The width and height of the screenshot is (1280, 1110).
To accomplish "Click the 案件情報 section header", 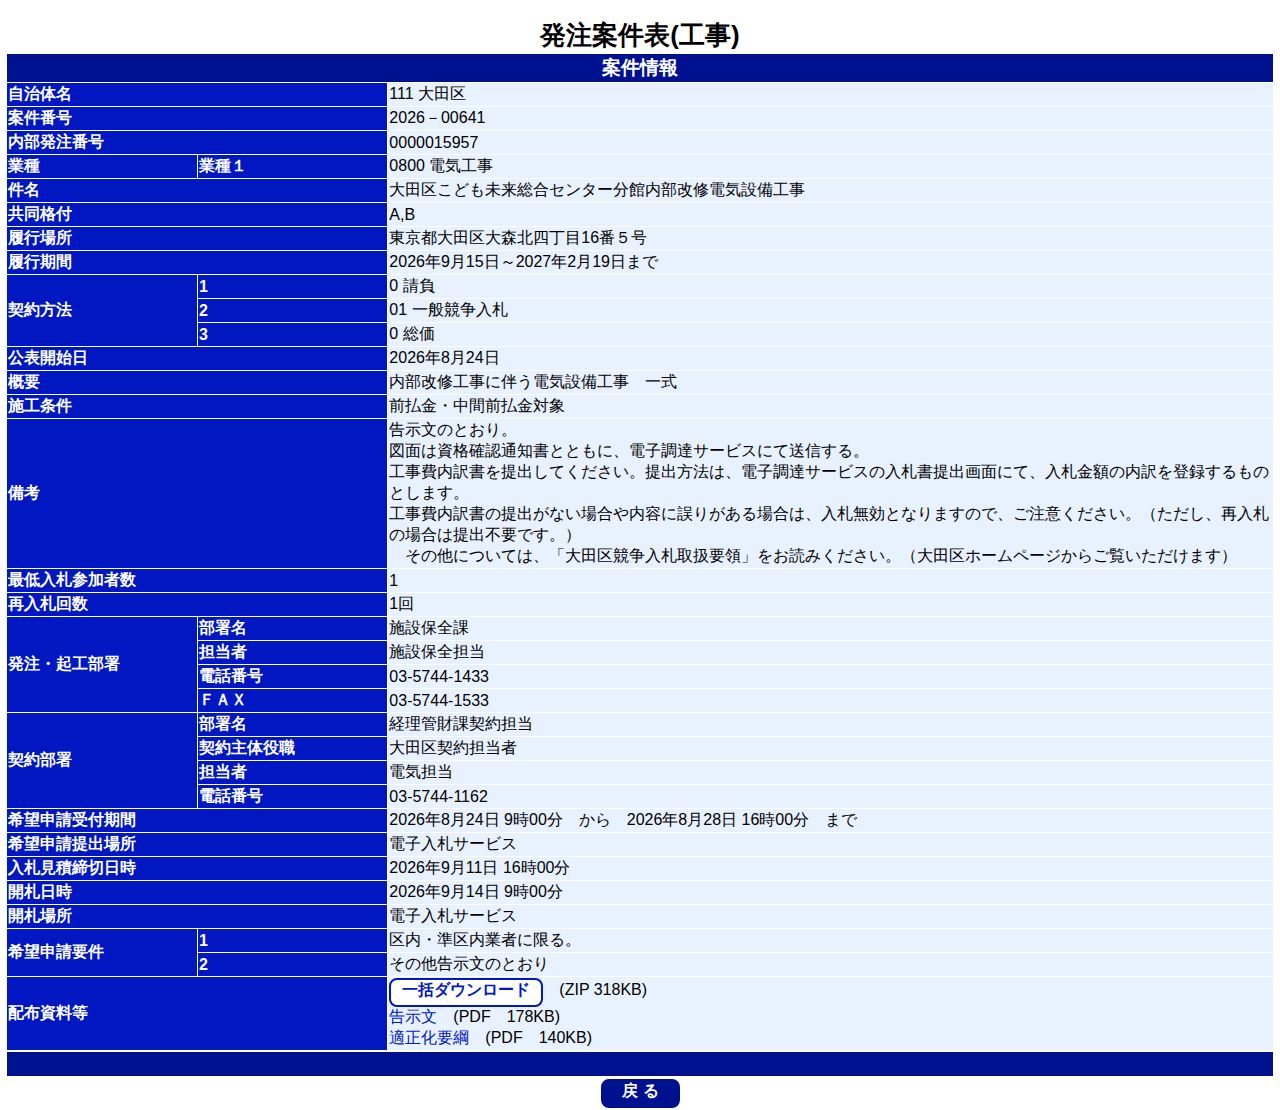I will pos(640,68).
